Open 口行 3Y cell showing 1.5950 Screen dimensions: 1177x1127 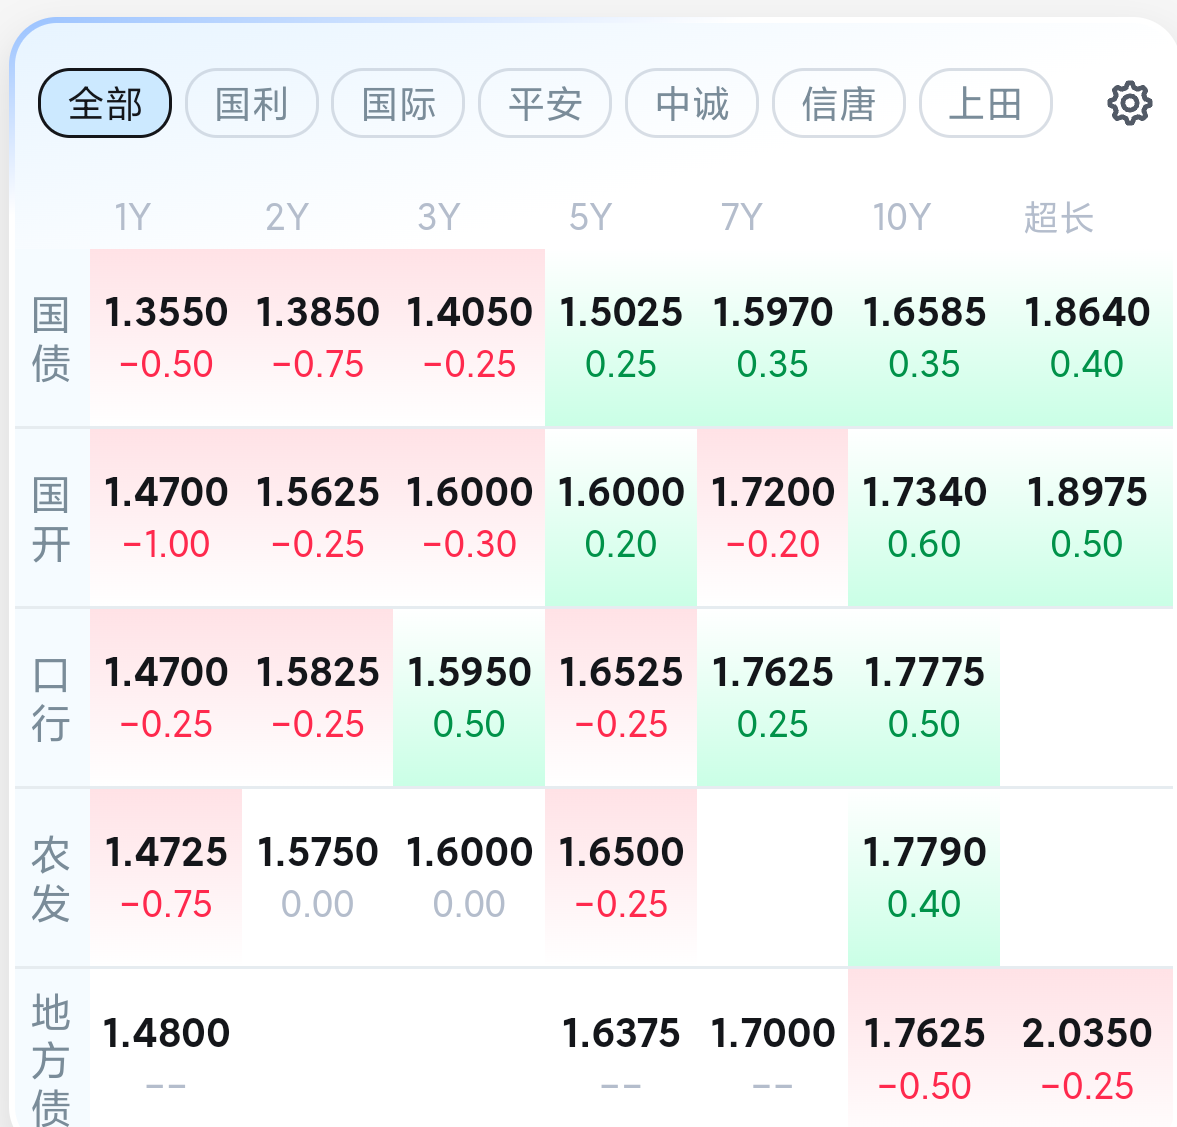(469, 698)
